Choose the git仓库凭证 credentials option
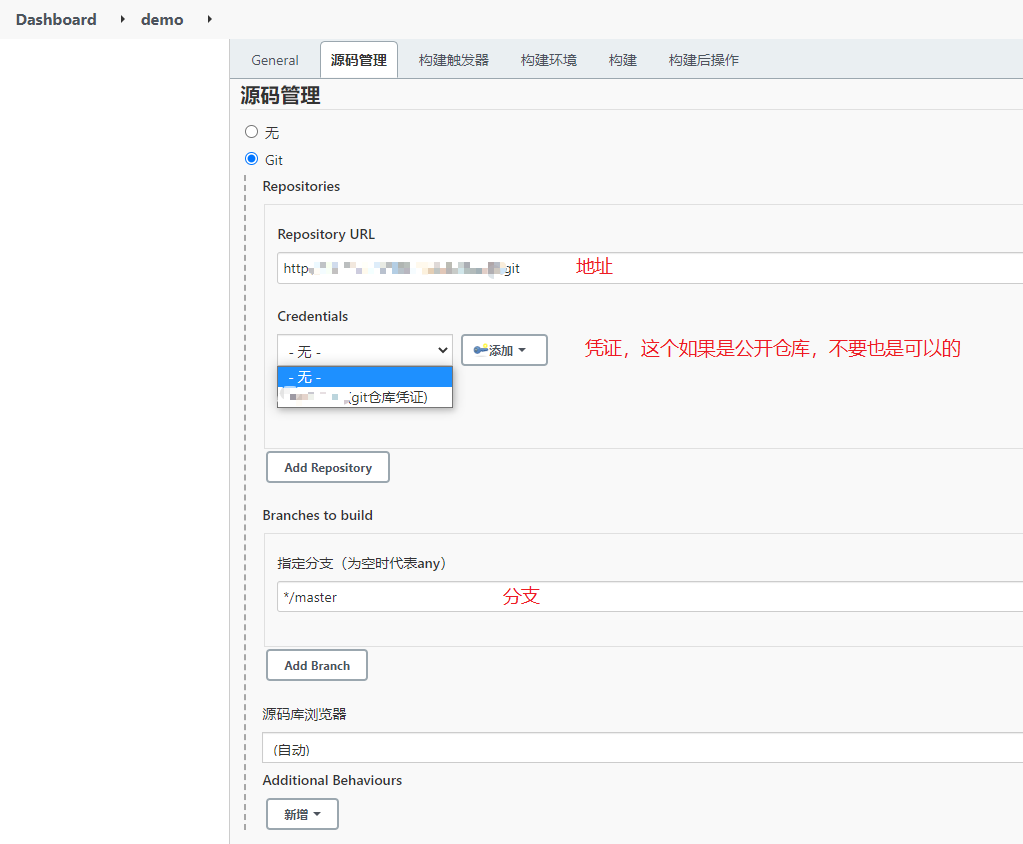 coord(364,398)
